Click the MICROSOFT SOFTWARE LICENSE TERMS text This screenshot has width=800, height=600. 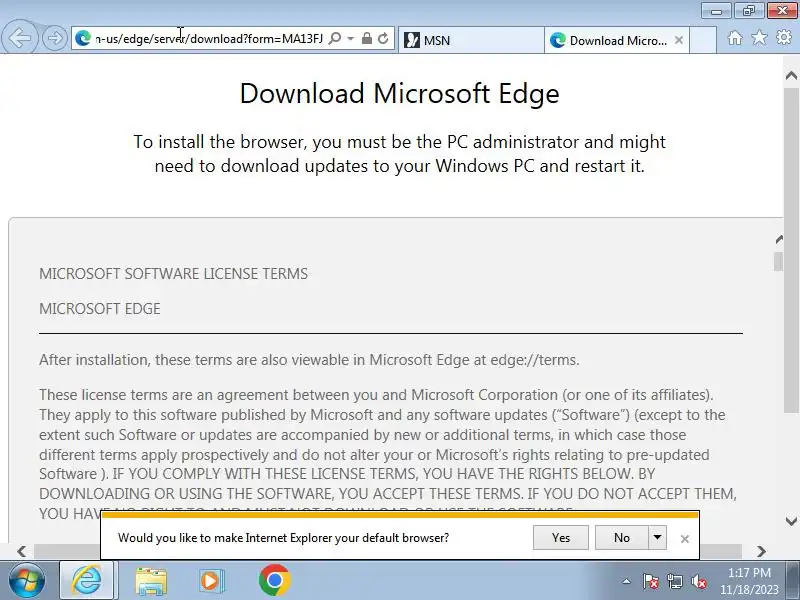173,274
